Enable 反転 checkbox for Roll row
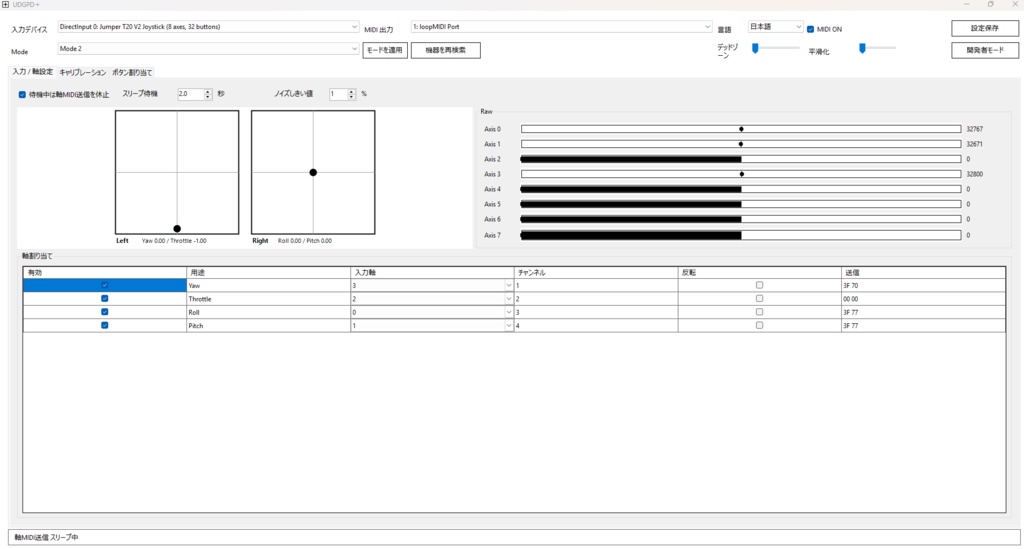Image resolution: width=1024 pixels, height=549 pixels. [759, 312]
